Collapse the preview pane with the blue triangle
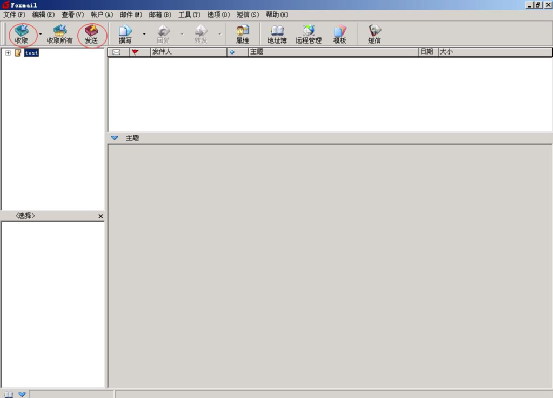 coord(115,138)
